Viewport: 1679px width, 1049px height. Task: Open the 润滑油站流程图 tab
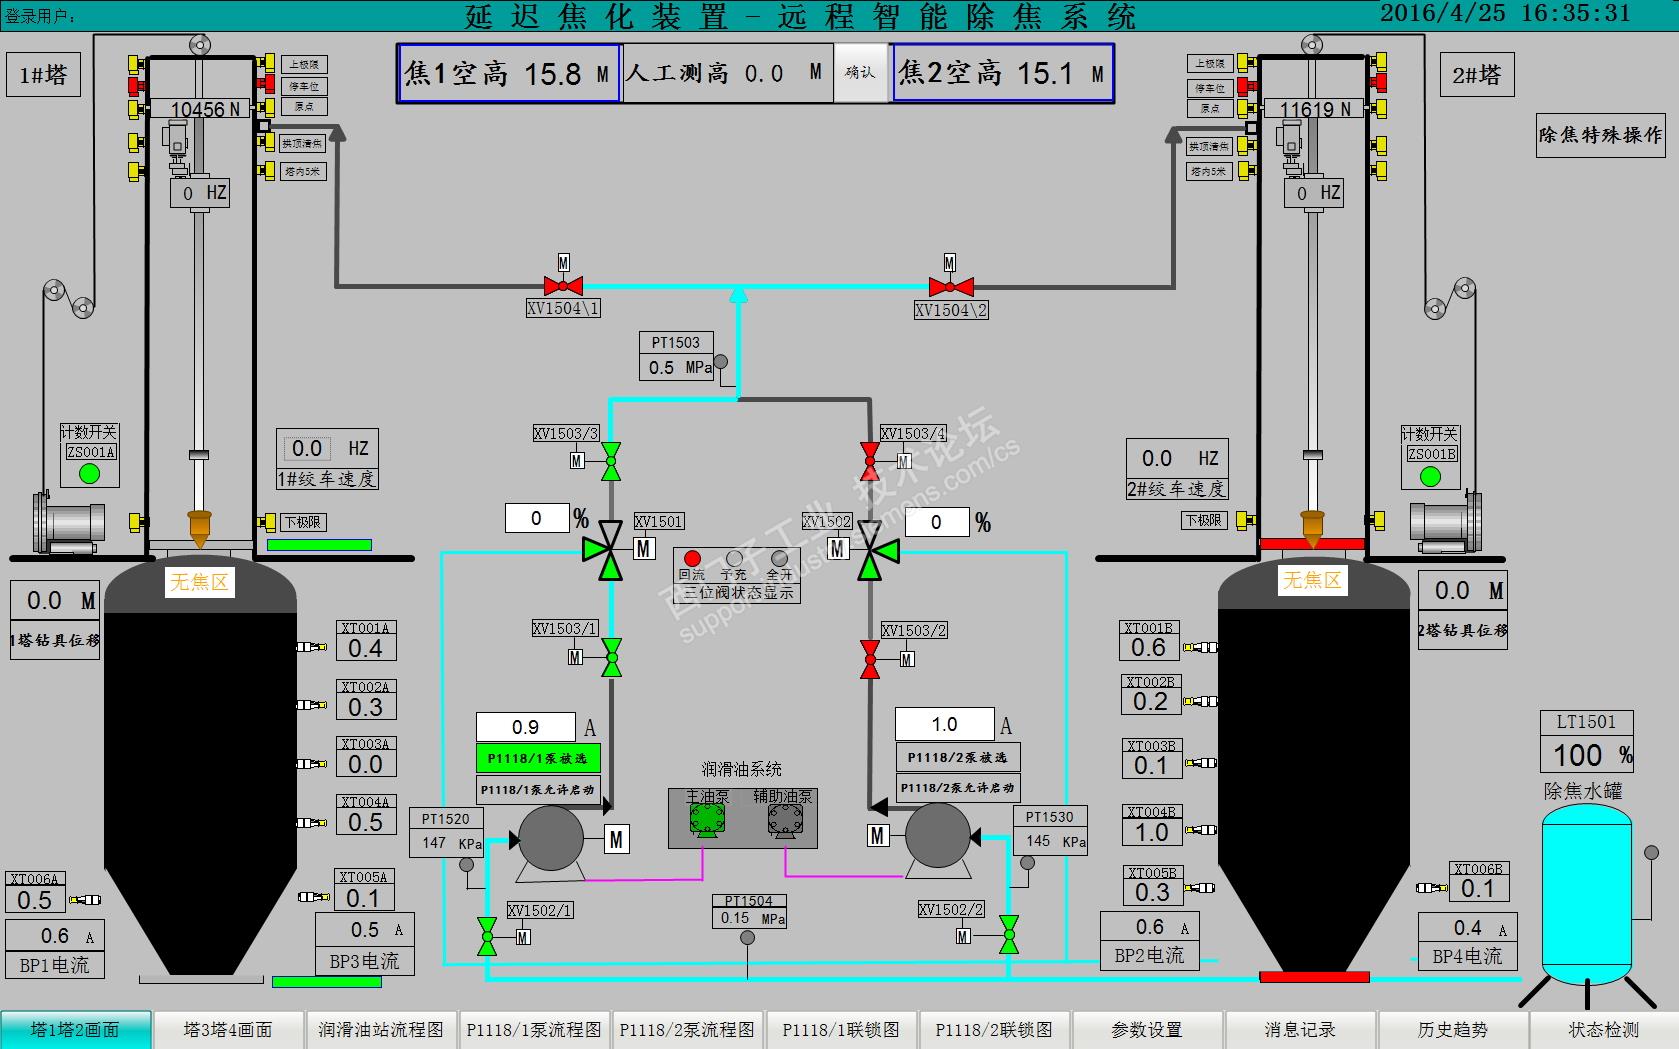click(x=381, y=1030)
